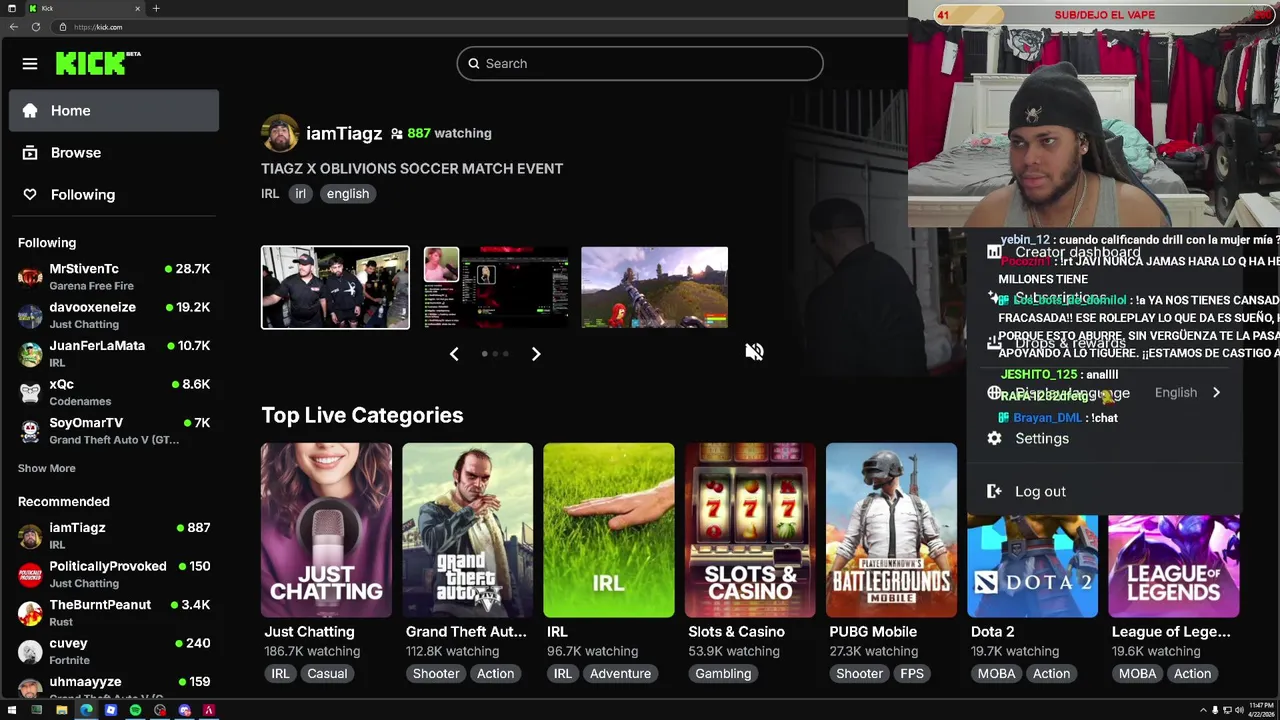Unmute the featured stream preview
Viewport: 1280px width, 720px height.
[x=754, y=352]
